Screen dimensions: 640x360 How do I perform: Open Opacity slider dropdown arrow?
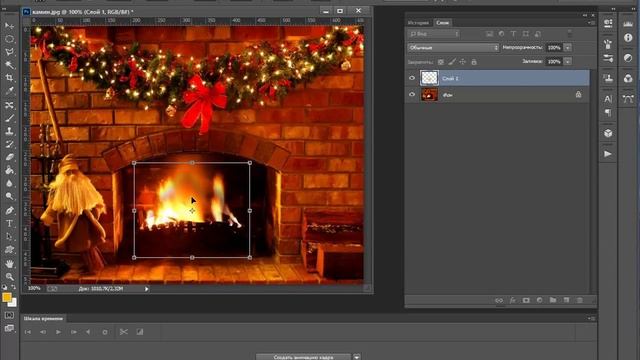(567, 48)
